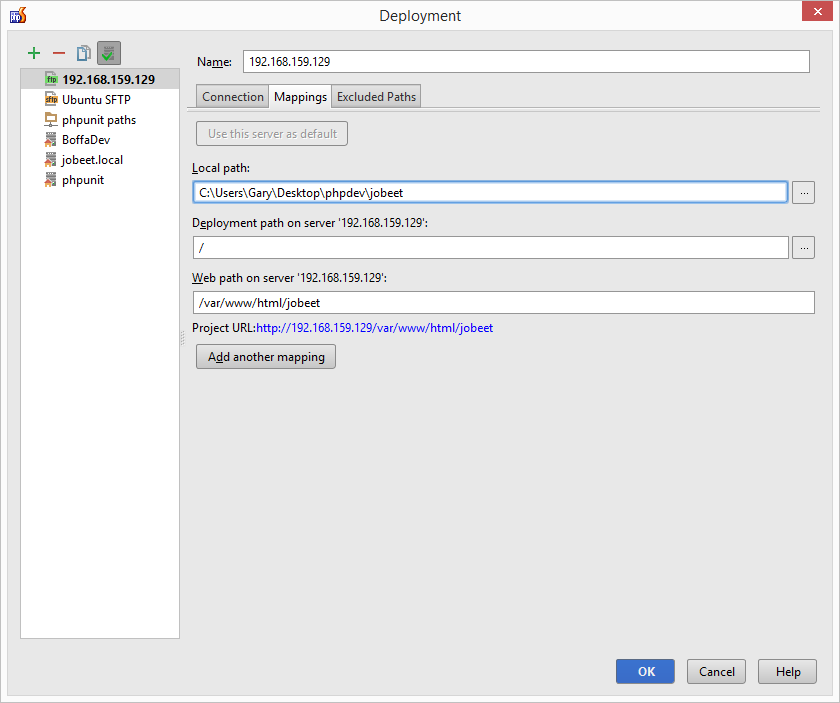
Task: Select the phpunit server entry
Action: point(85,179)
